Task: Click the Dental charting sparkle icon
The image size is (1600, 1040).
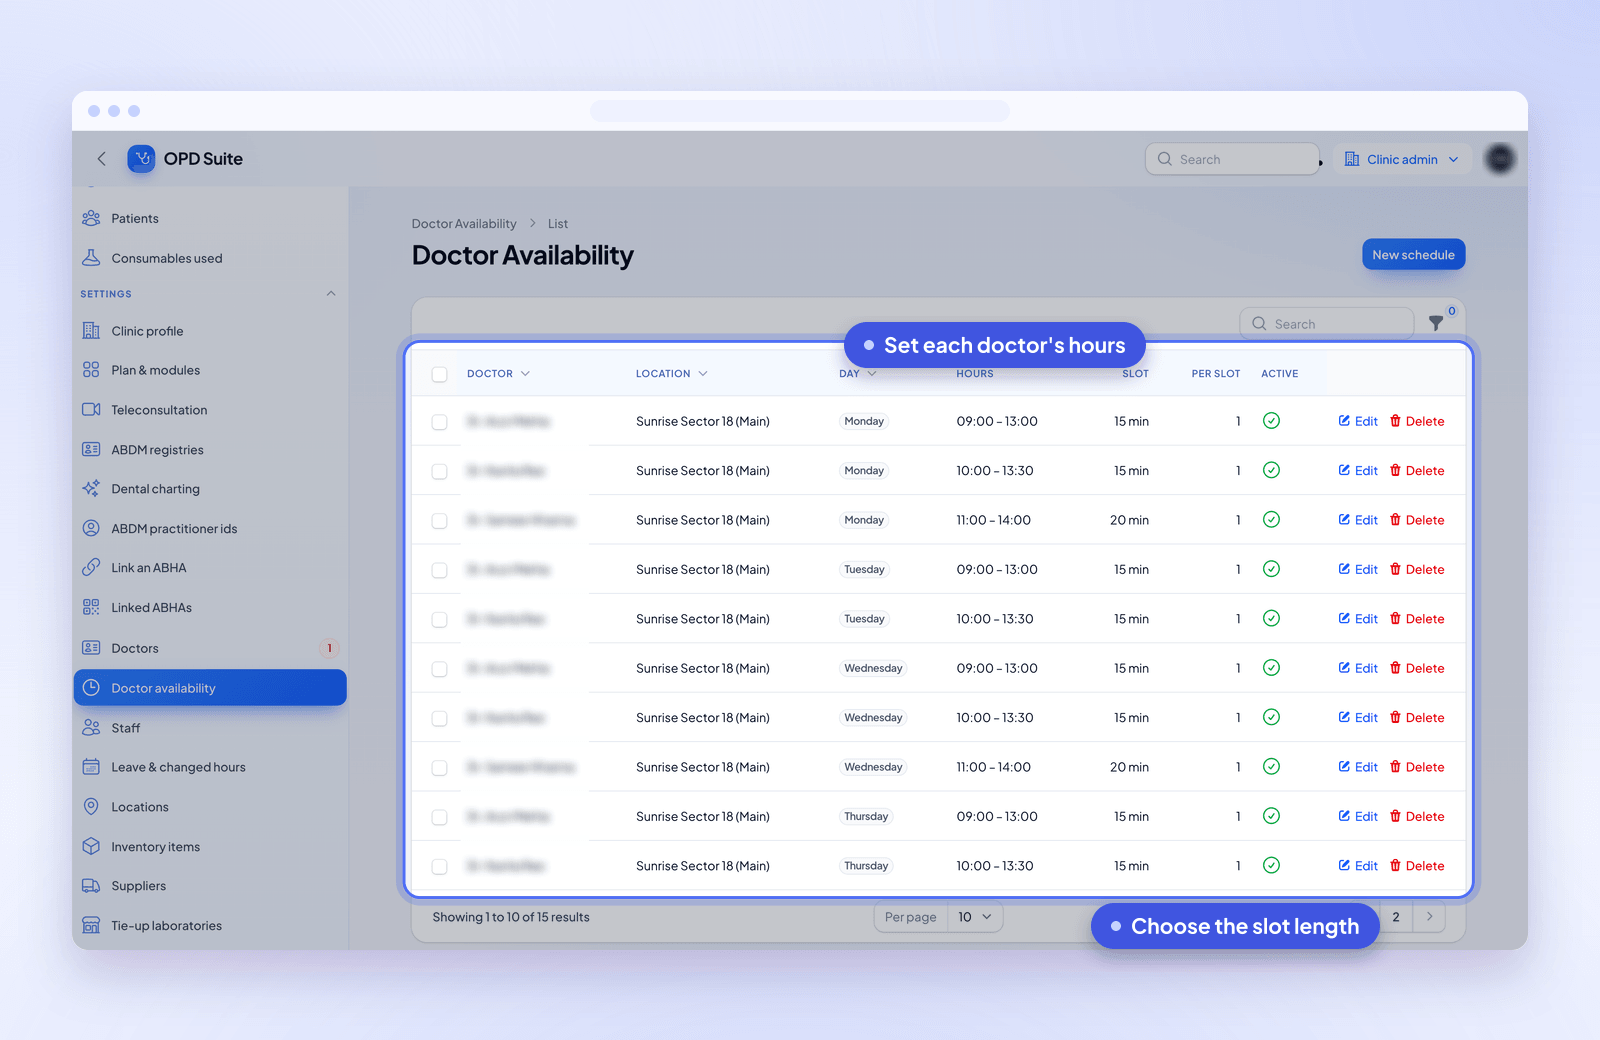Action: coord(91,489)
